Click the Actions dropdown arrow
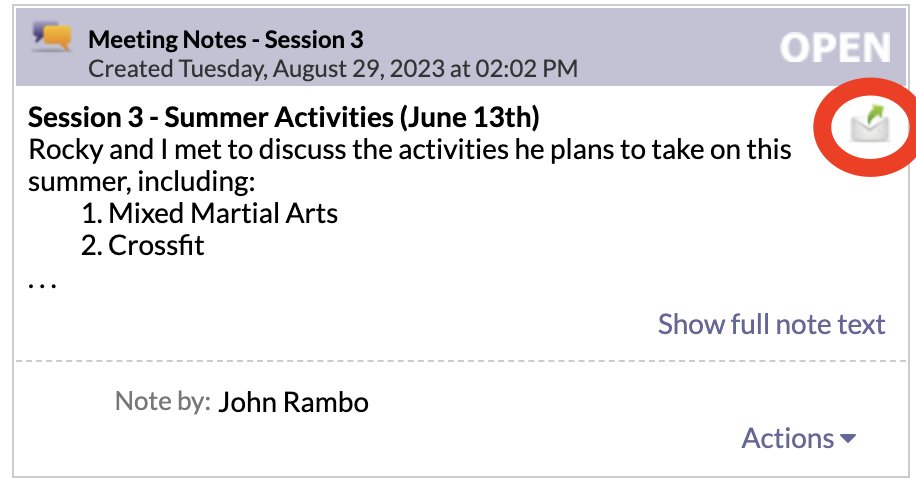916x480 pixels. click(848, 438)
